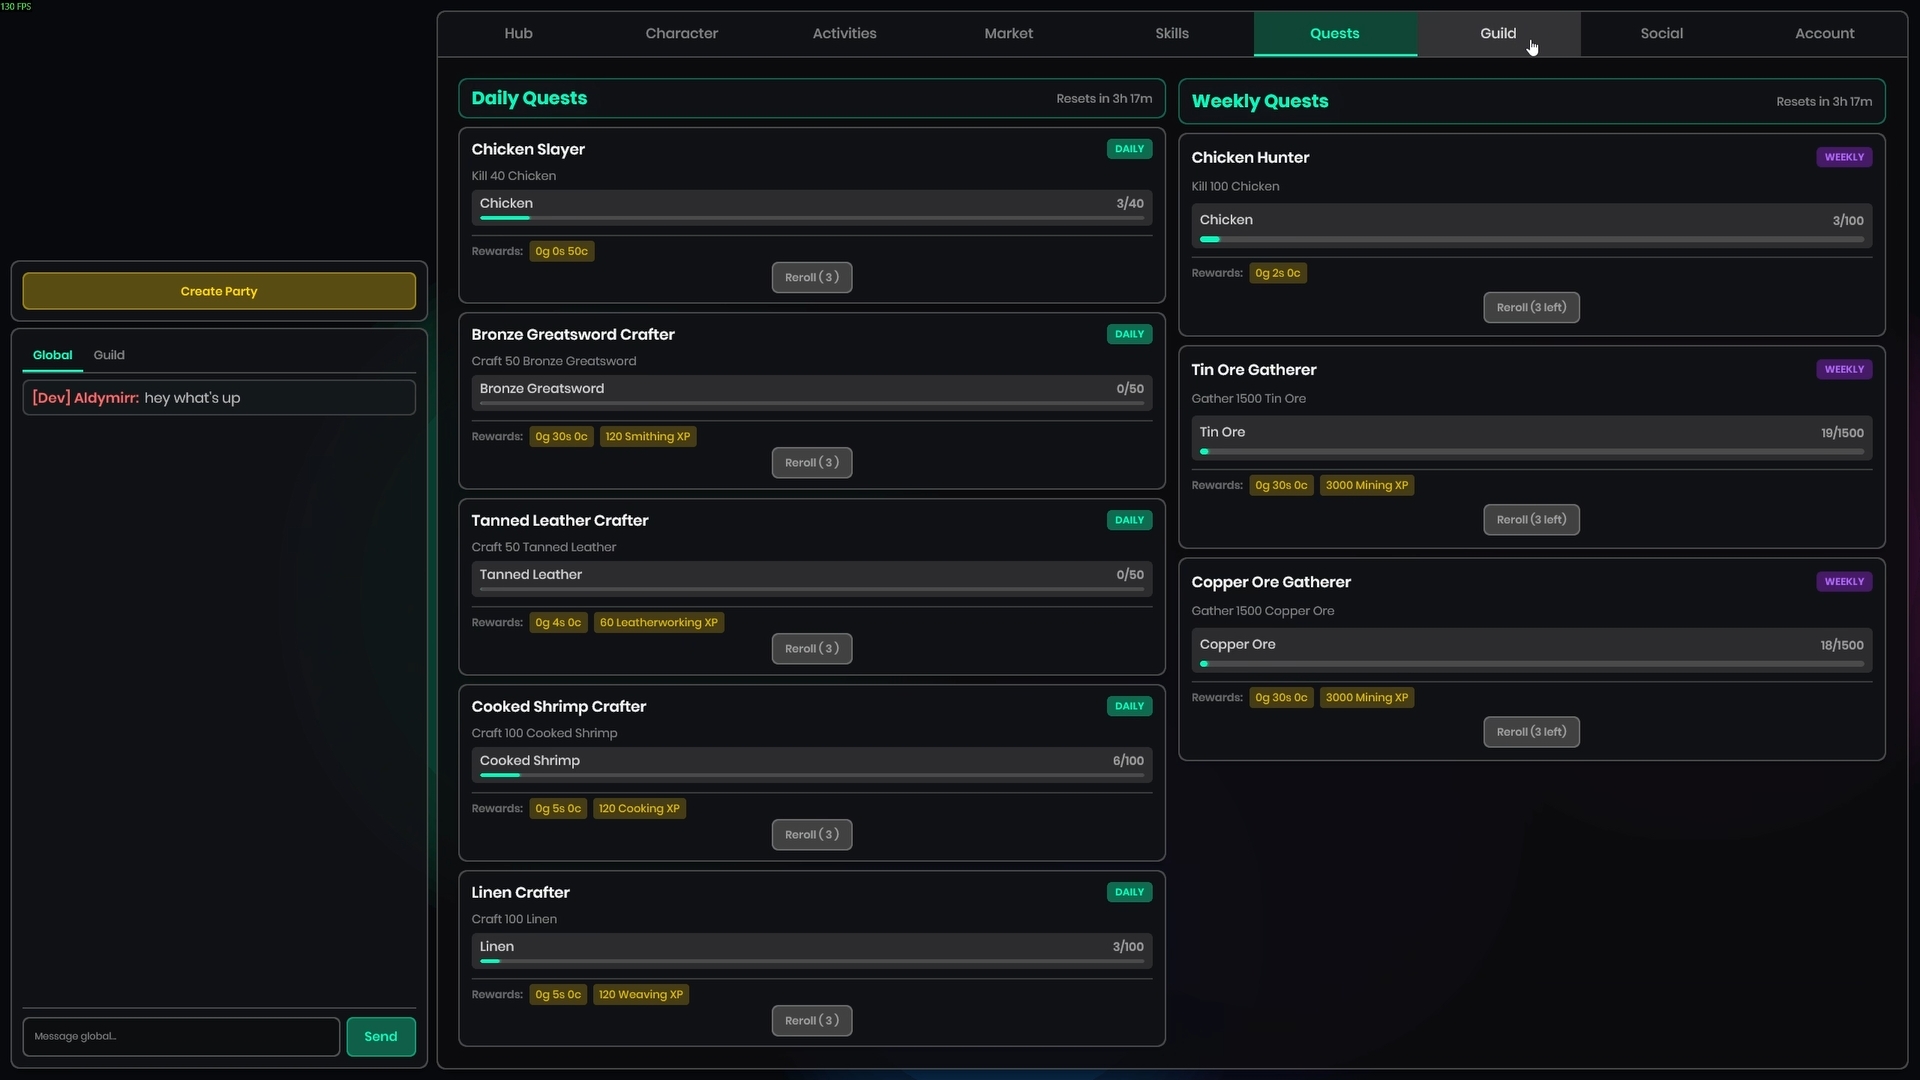Viewport: 1920px width, 1080px height.
Task: Focus the Message global input field
Action: point(181,1036)
